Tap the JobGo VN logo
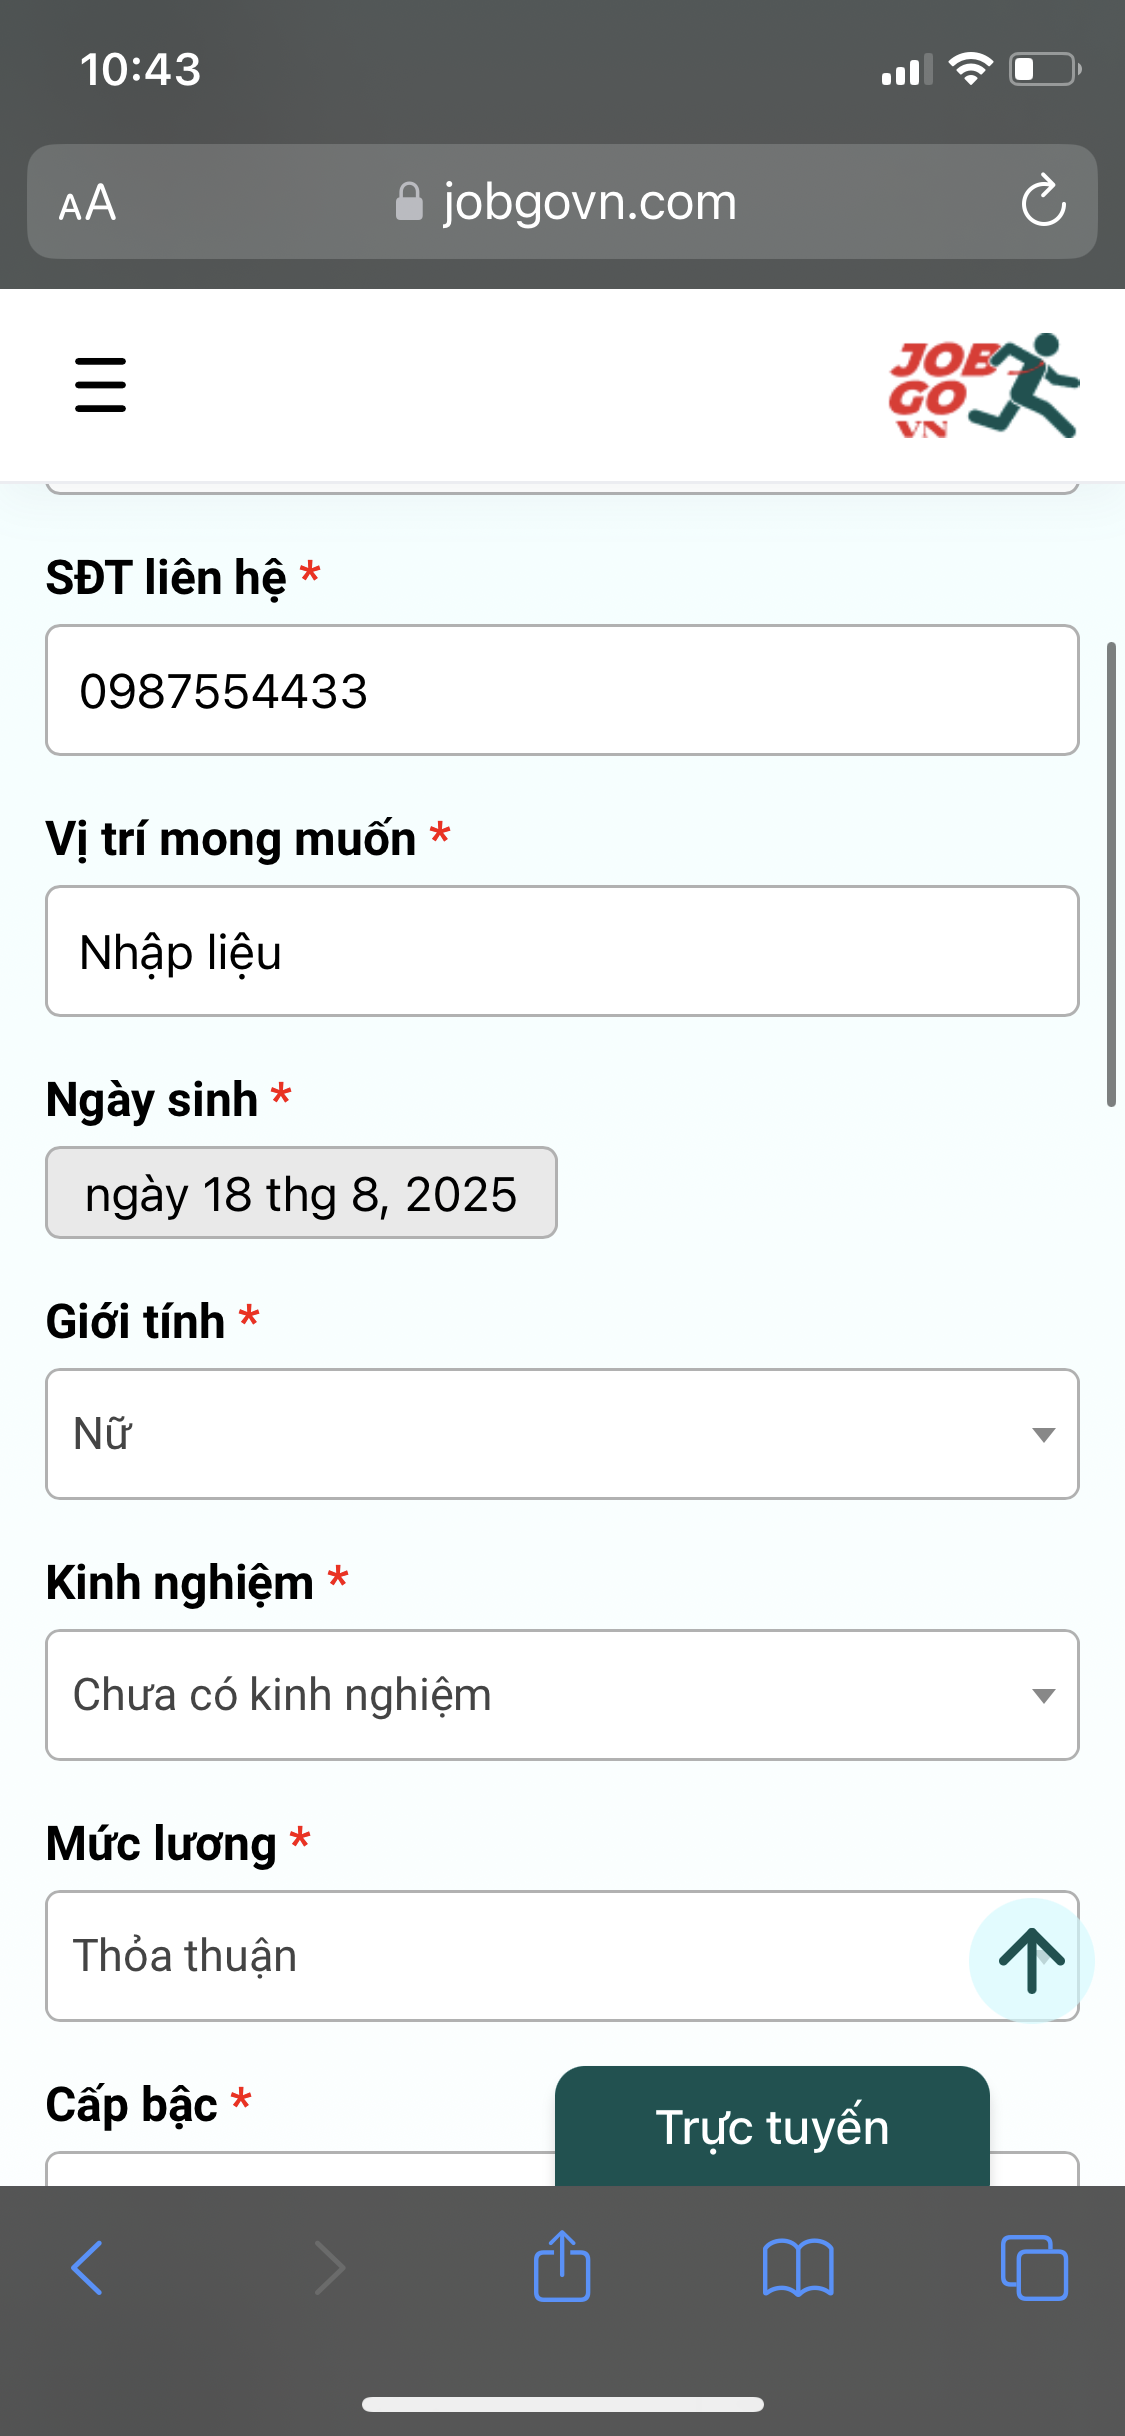1125x2436 pixels. click(x=984, y=386)
